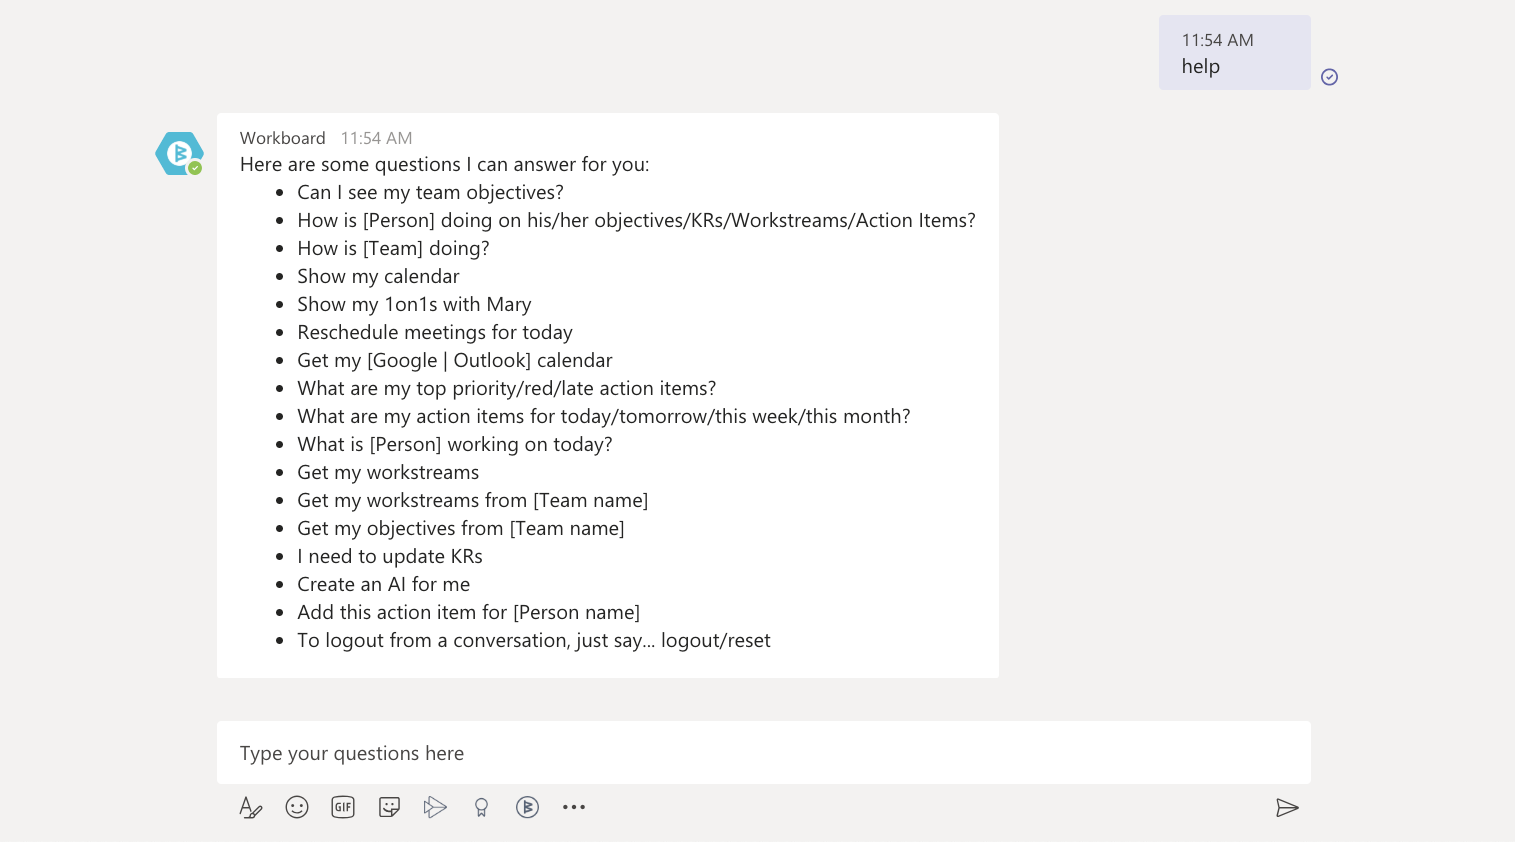Open the Workboard messaging extension icon
Viewport: 1515px width, 842px height.
pos(527,807)
